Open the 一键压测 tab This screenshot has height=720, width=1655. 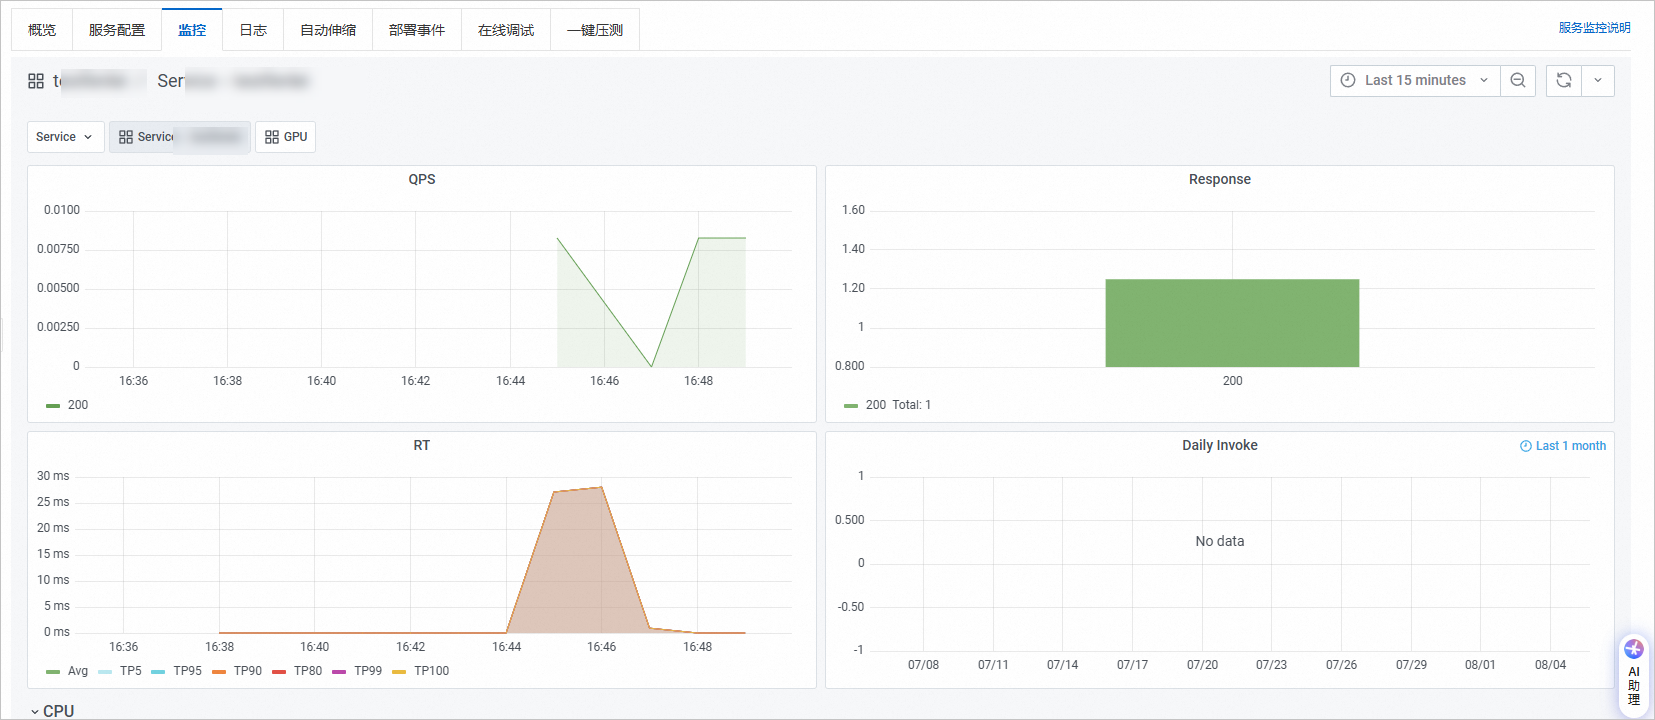(x=595, y=30)
